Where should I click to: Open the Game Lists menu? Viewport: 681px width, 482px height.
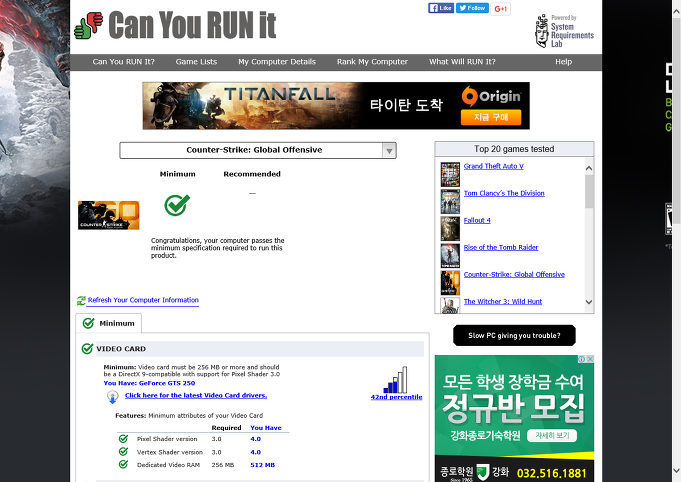(x=196, y=62)
